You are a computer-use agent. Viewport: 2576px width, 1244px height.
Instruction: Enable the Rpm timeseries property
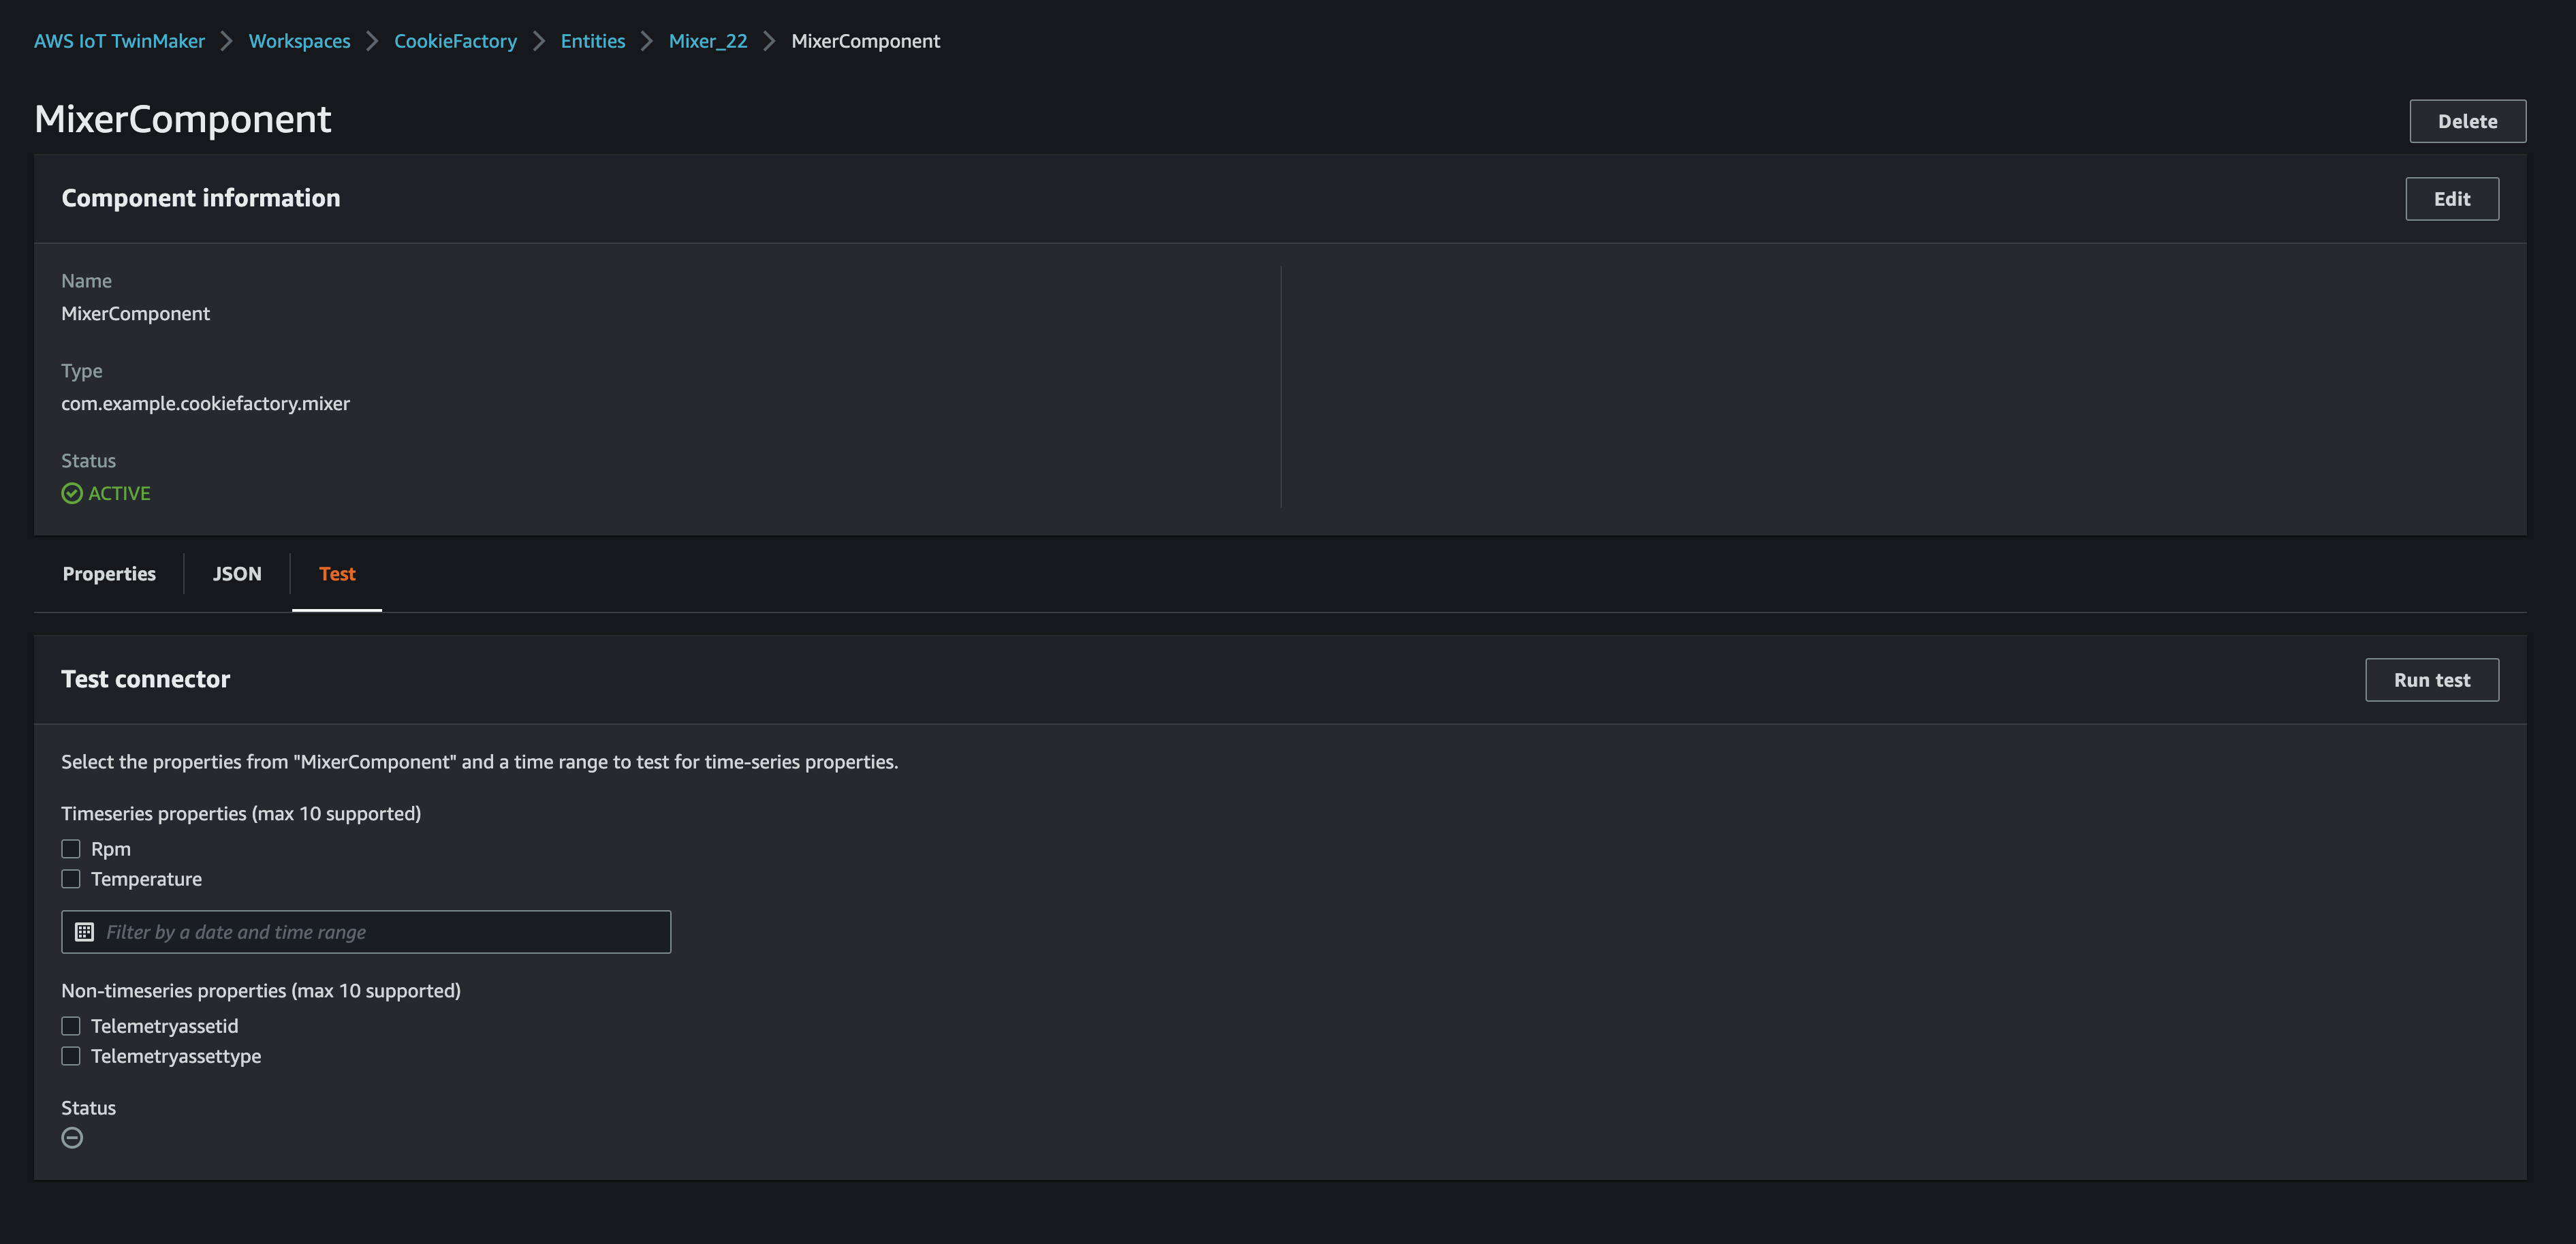pos(71,848)
